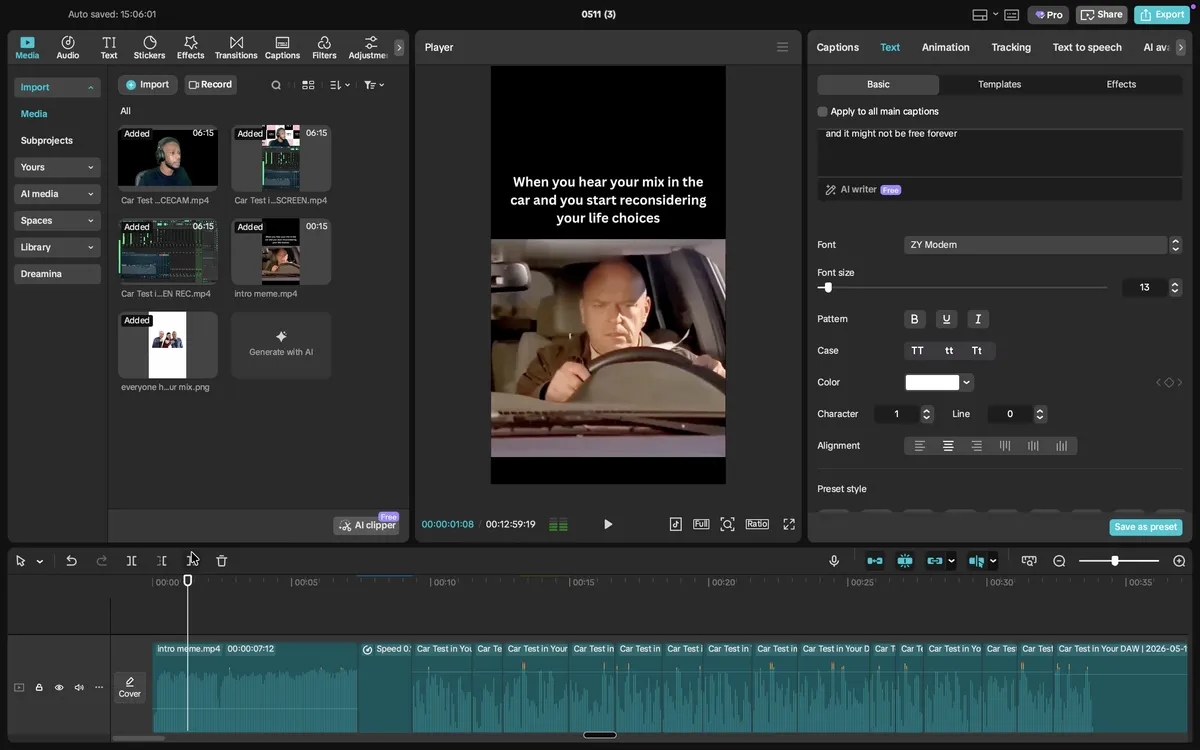The image size is (1200, 750).
Task: Open the player panel menu
Action: coord(783,47)
